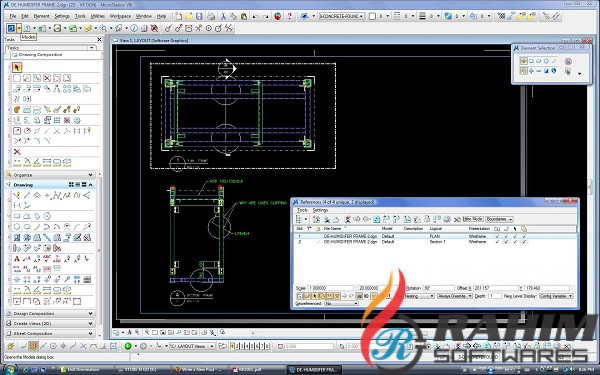Open the Workspace menu
Viewport: 600px width, 375px height.
(120, 16)
